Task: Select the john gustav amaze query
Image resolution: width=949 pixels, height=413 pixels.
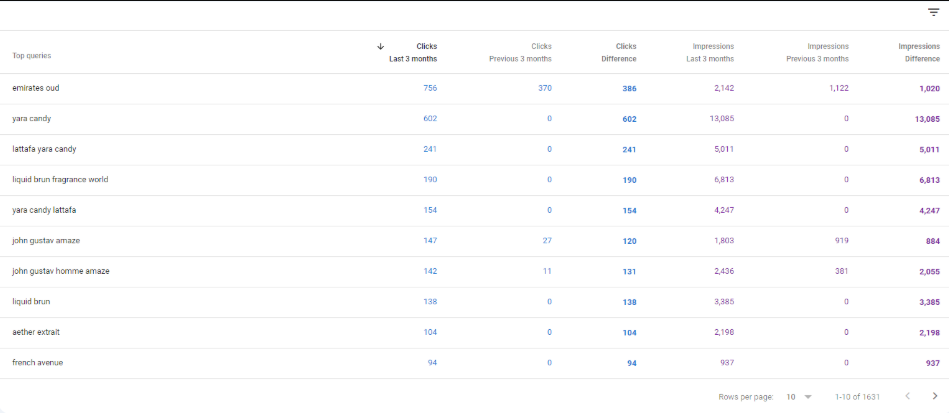Action: pos(46,241)
